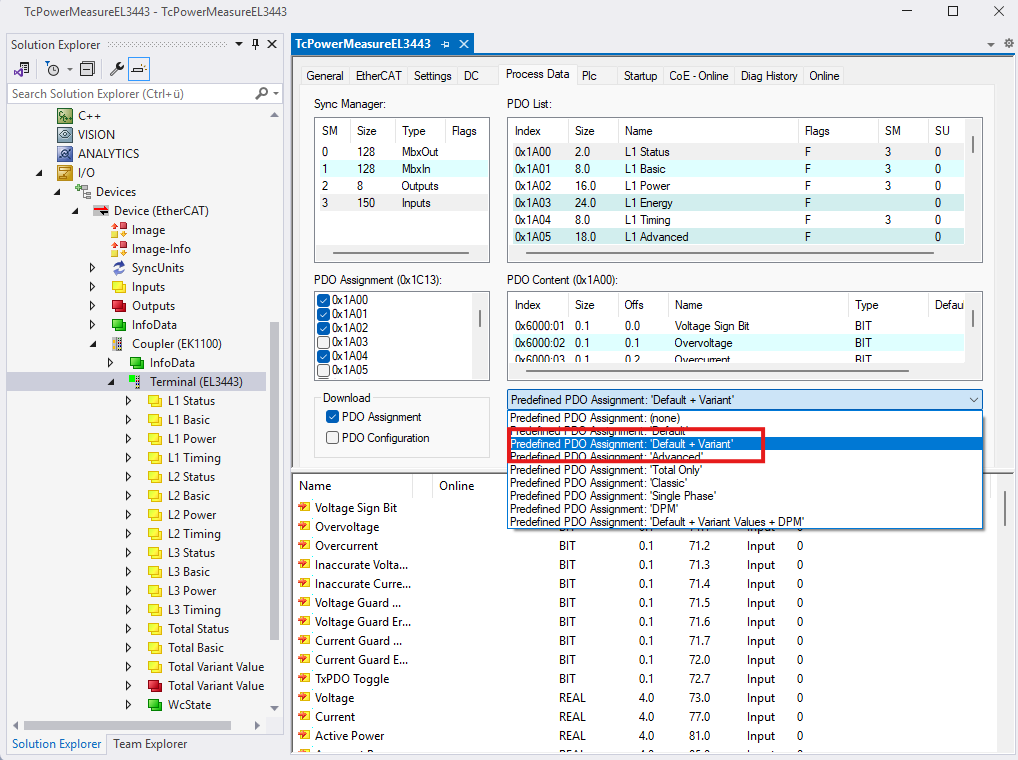This screenshot has width=1018, height=760.
Task: Switch to the CoE - Online tab
Action: click(698, 76)
